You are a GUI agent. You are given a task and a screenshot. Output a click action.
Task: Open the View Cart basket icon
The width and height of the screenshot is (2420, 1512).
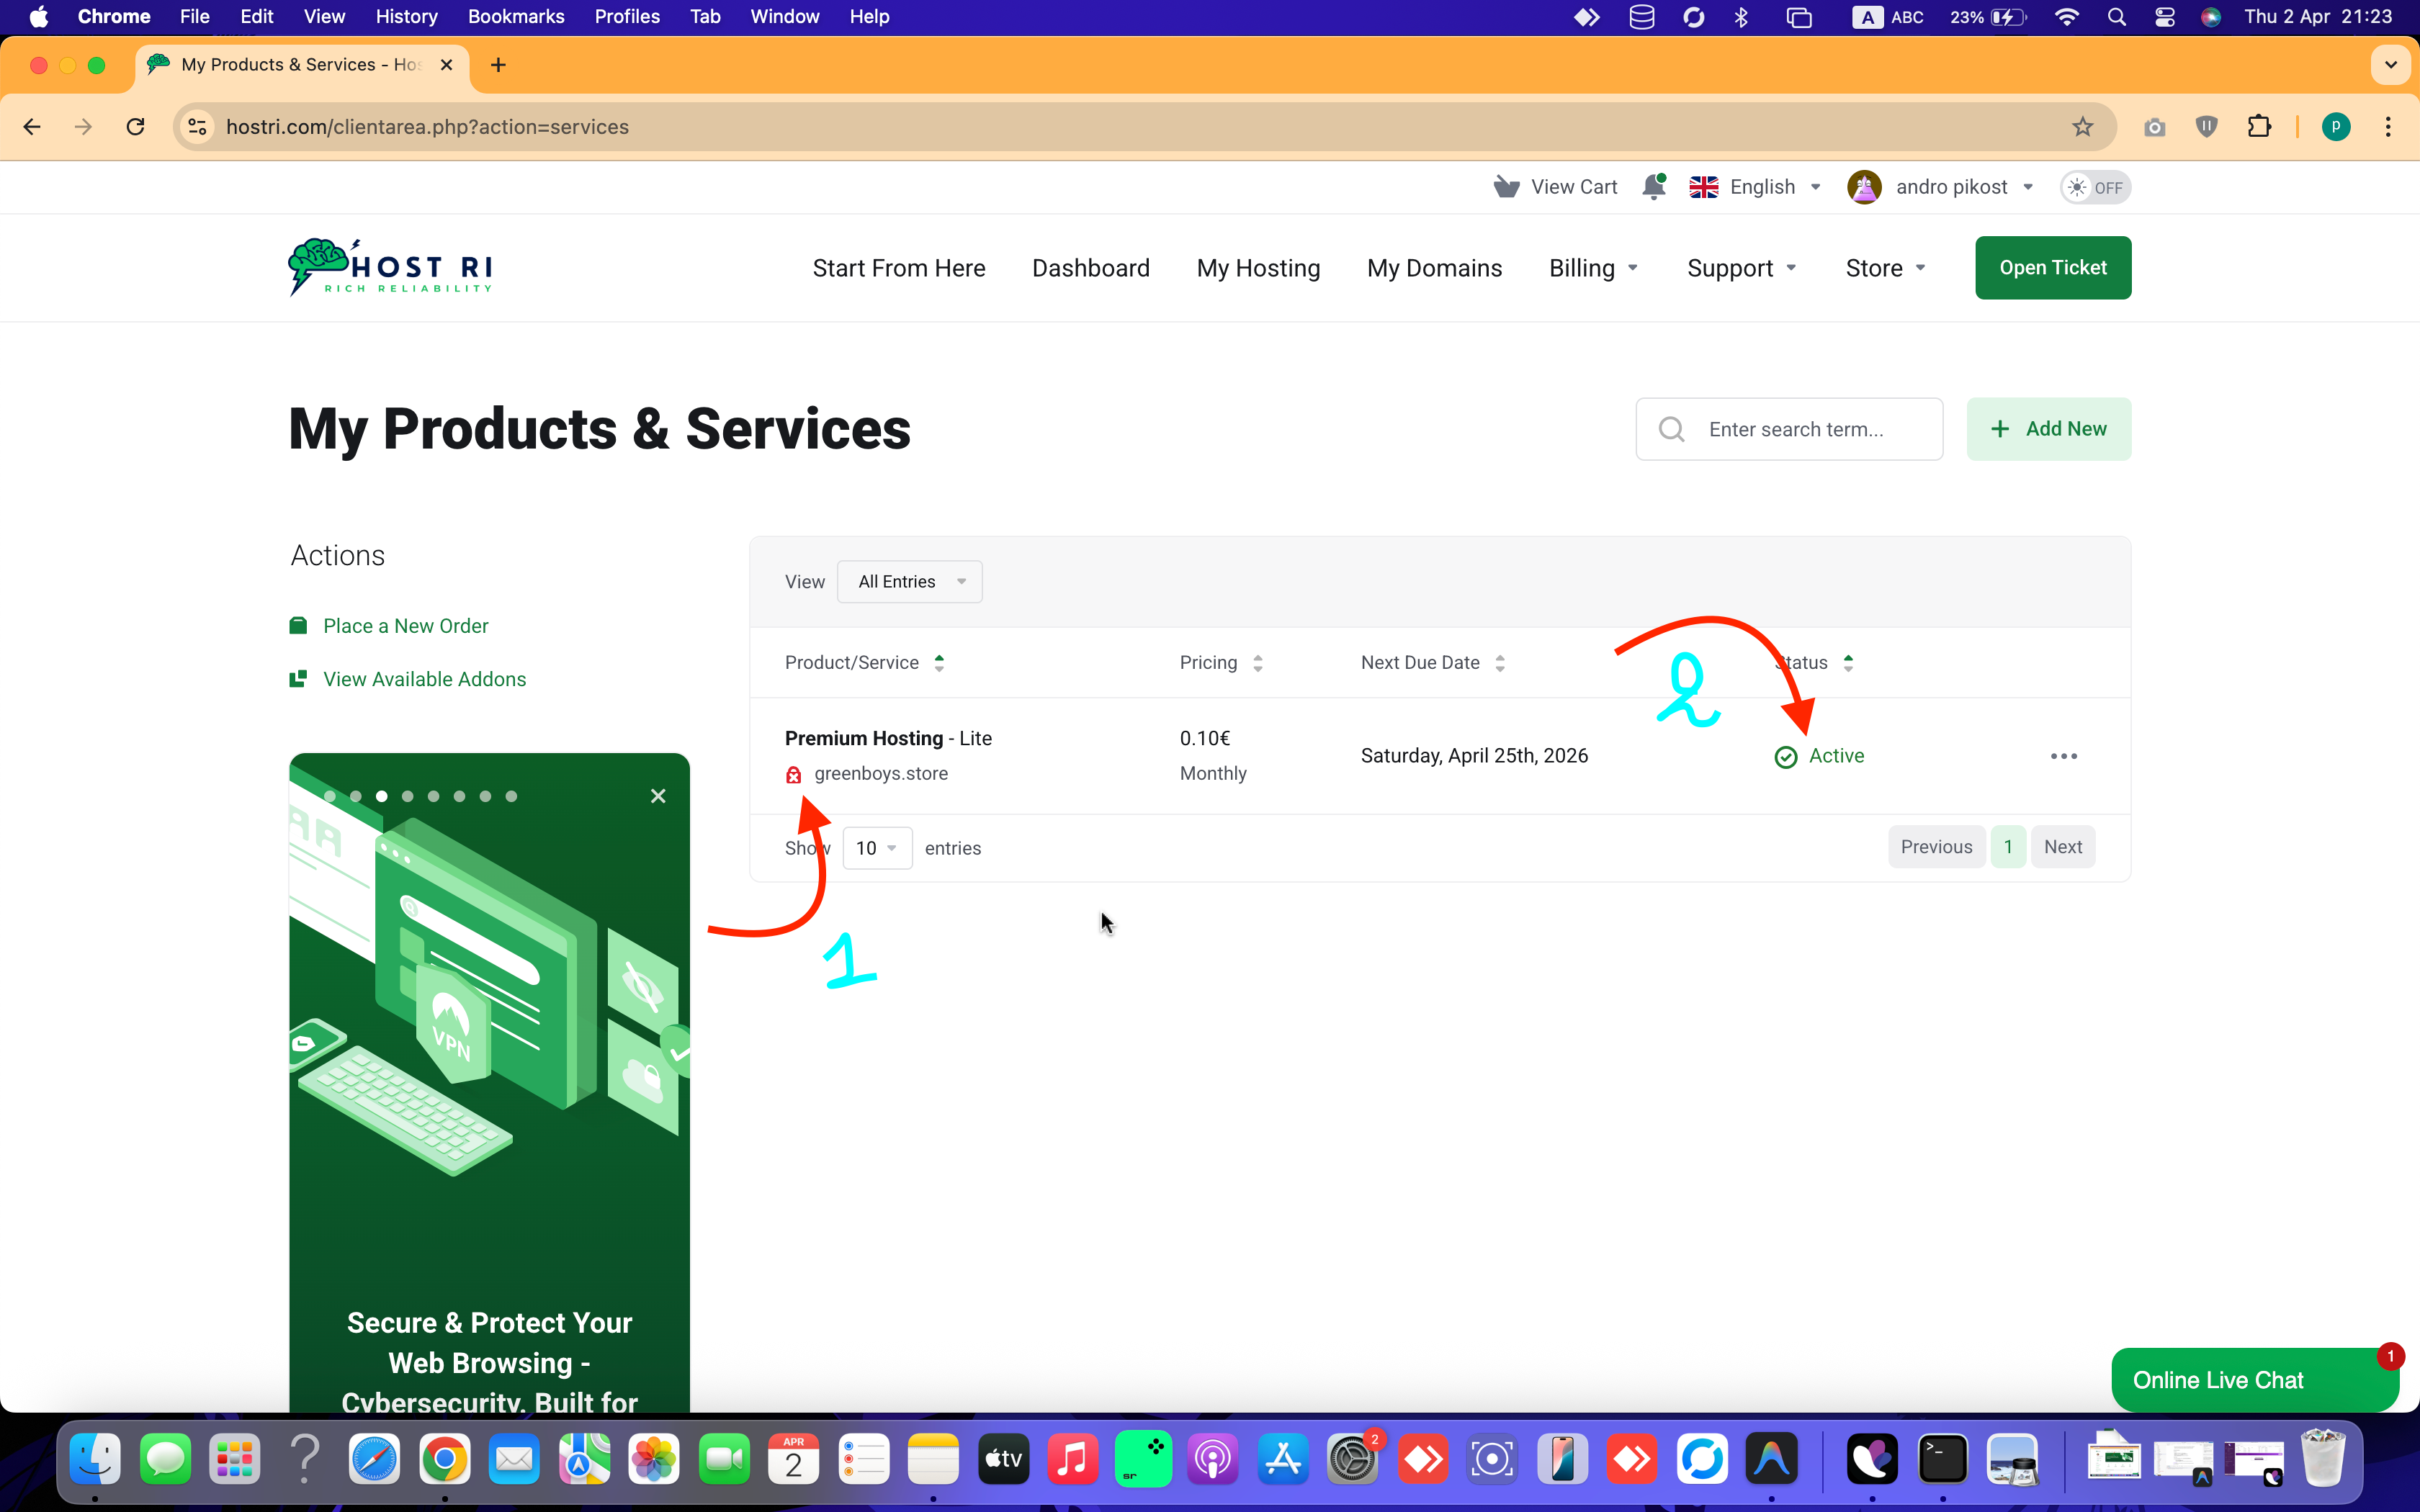tap(1506, 187)
